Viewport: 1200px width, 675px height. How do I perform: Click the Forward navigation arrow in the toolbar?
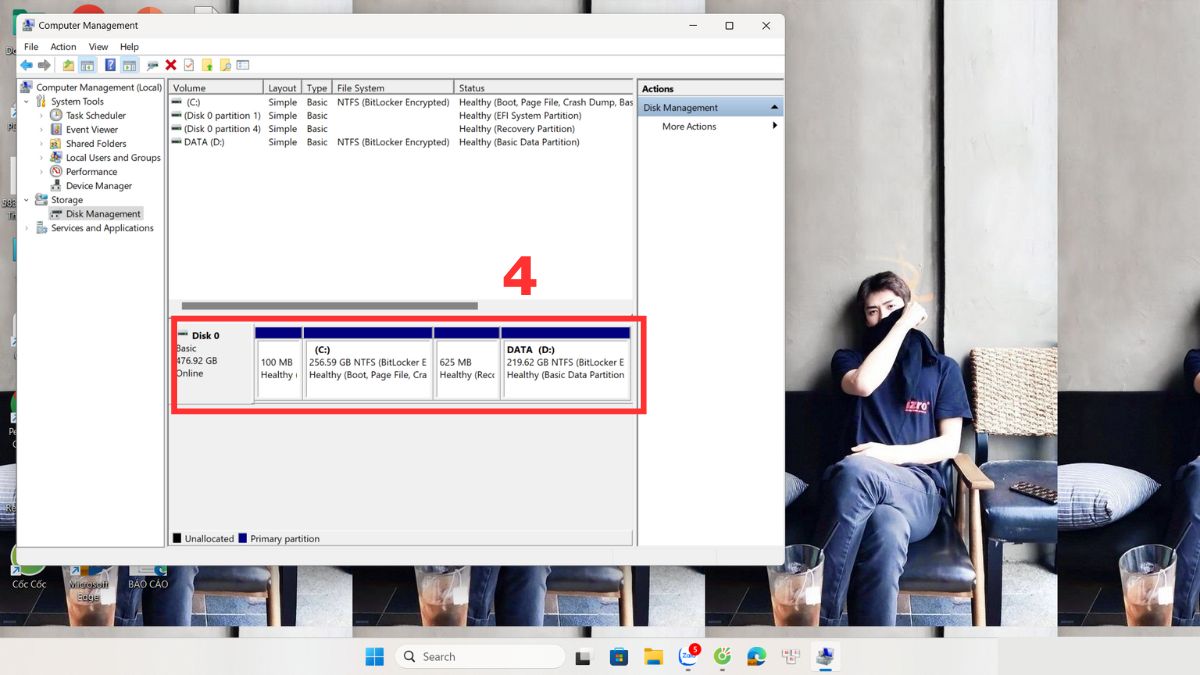click(45, 64)
